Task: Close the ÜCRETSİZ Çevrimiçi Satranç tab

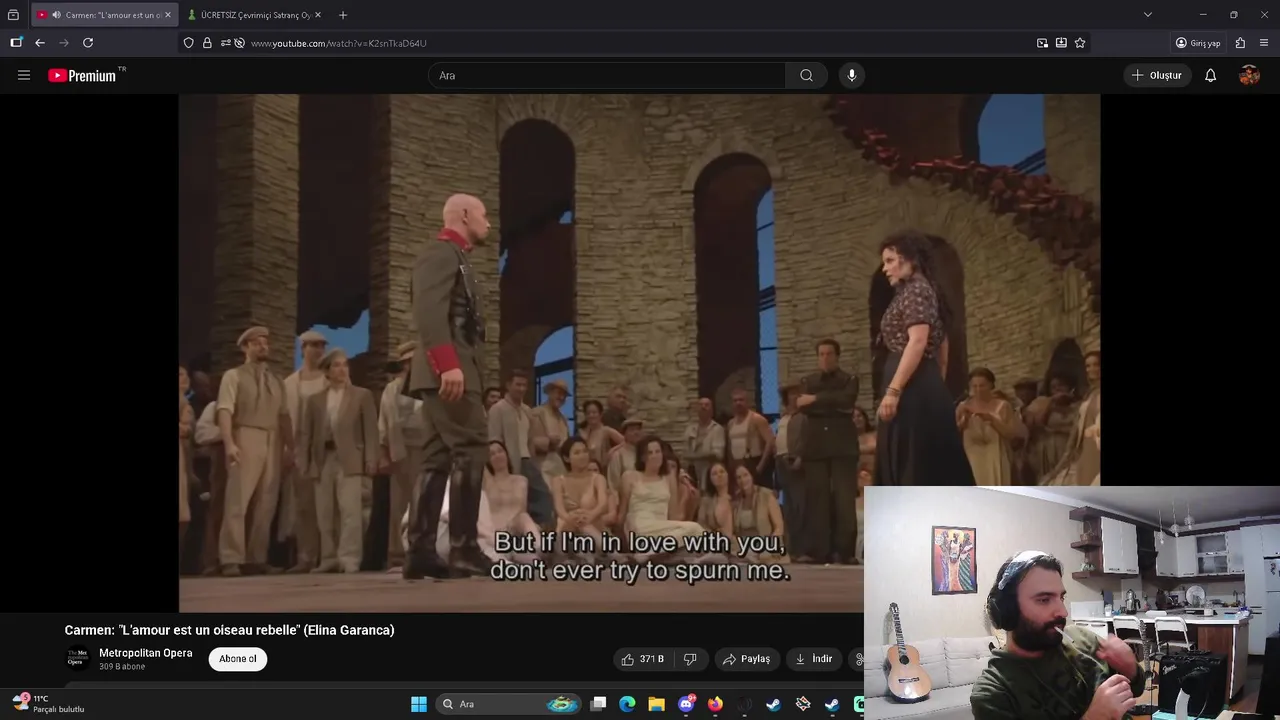Action: coord(317,15)
